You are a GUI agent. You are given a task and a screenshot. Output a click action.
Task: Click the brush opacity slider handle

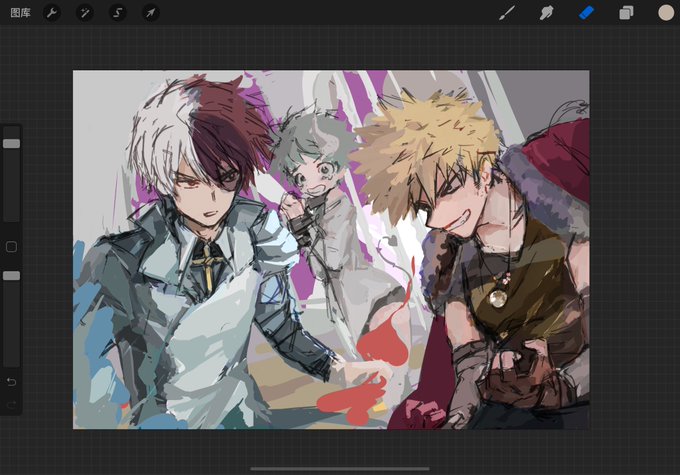click(x=12, y=275)
